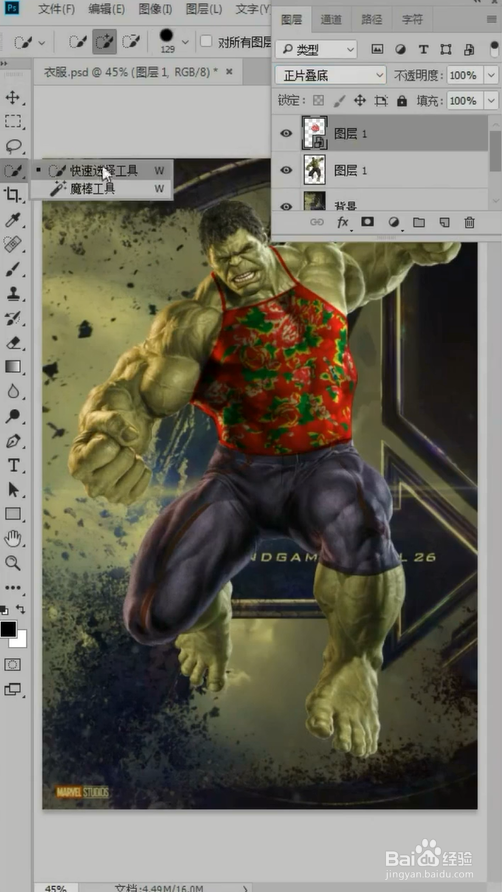Add a layer mask
Viewport: 502px width, 892px height.
point(368,222)
